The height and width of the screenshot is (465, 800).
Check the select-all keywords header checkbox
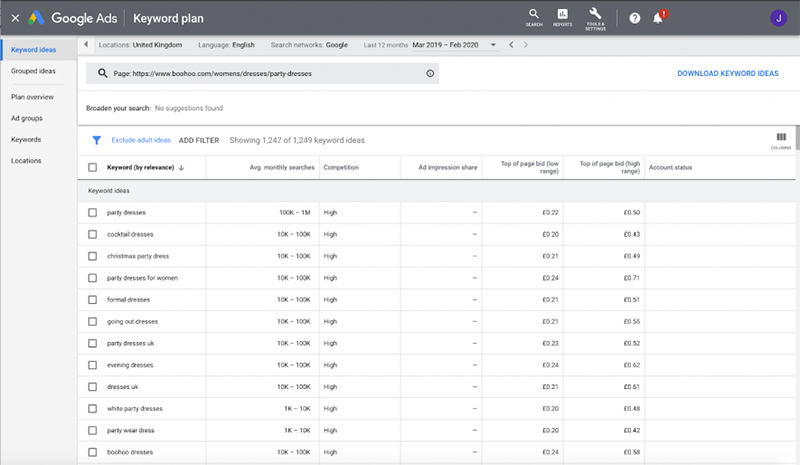click(x=92, y=167)
